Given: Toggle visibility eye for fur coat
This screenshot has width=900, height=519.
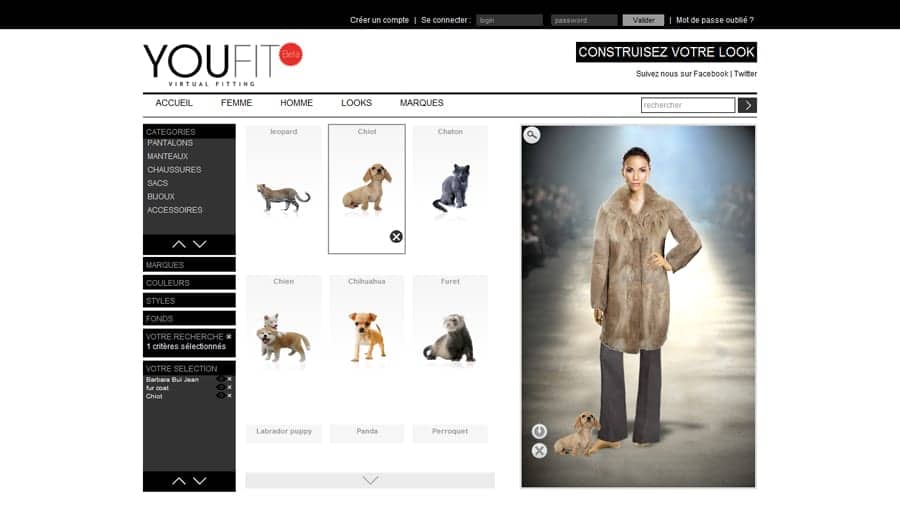Looking at the screenshot, I should [x=220, y=388].
